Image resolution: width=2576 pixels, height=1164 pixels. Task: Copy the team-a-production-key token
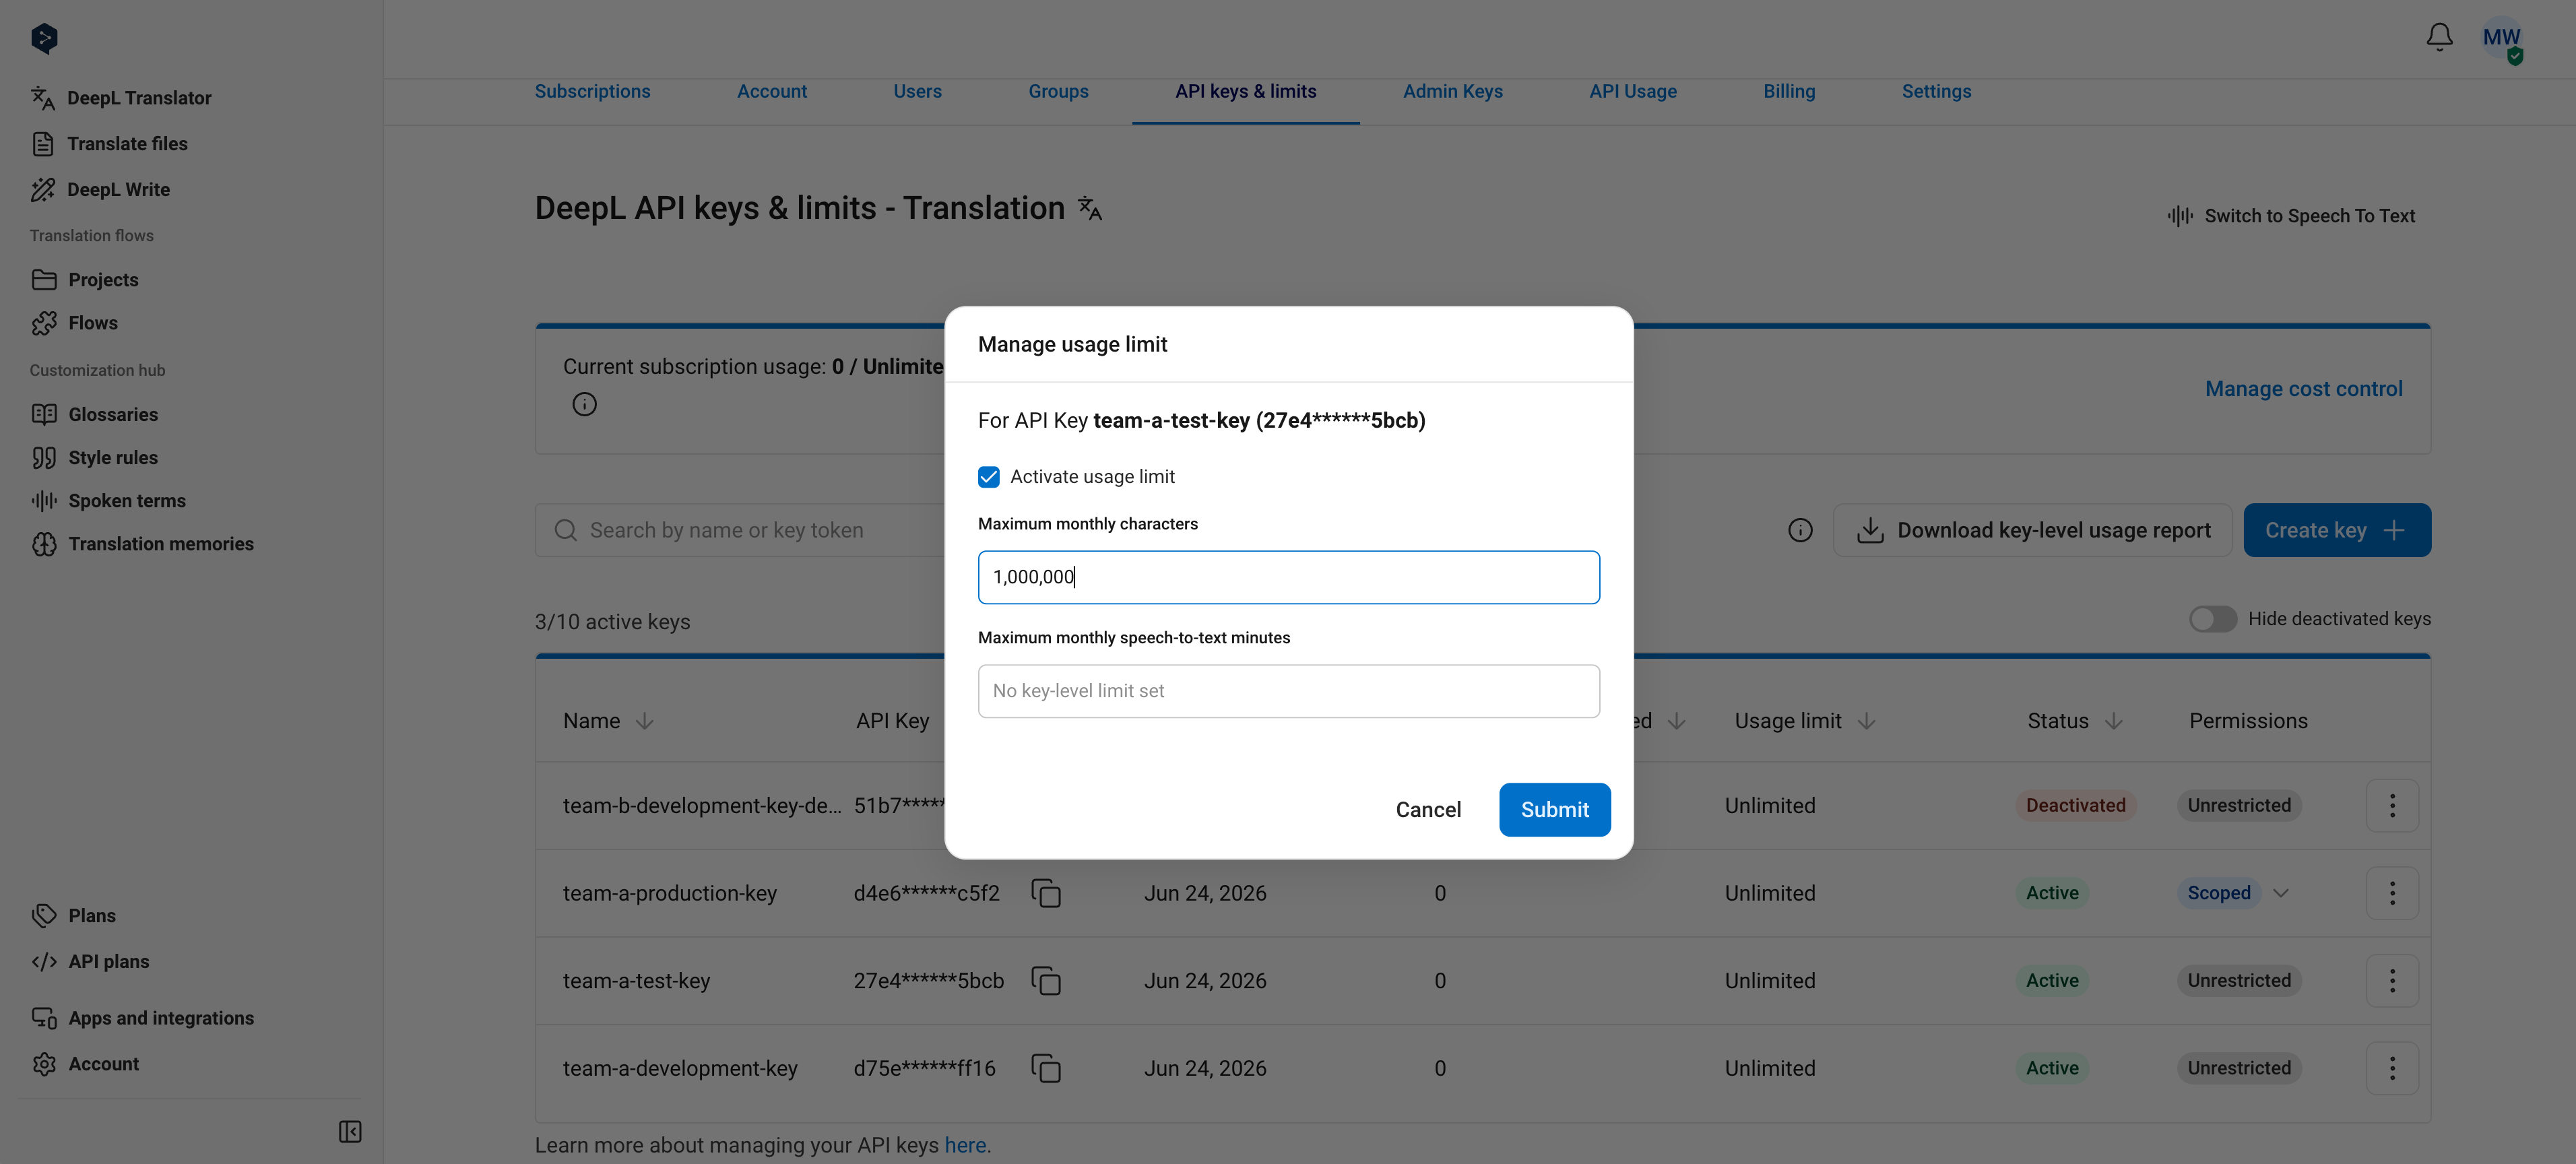1046,894
